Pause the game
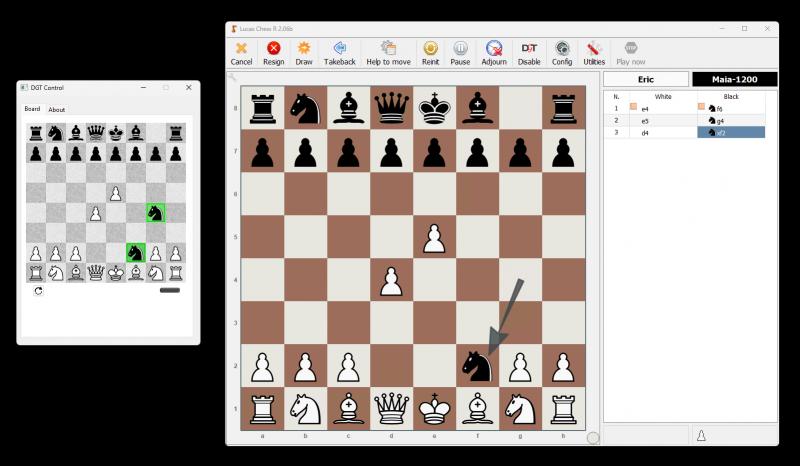Image resolution: width=800 pixels, height=466 pixels. [460, 52]
